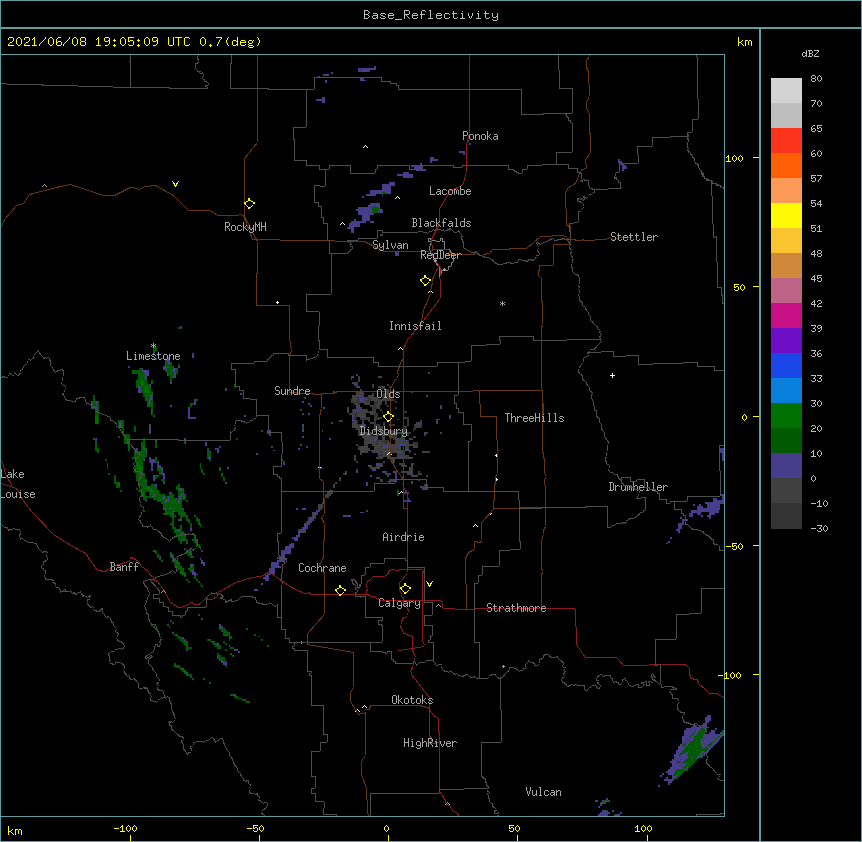Select the orange 57-60 dBZ legend color
The width and height of the screenshot is (862, 842).
(786, 165)
